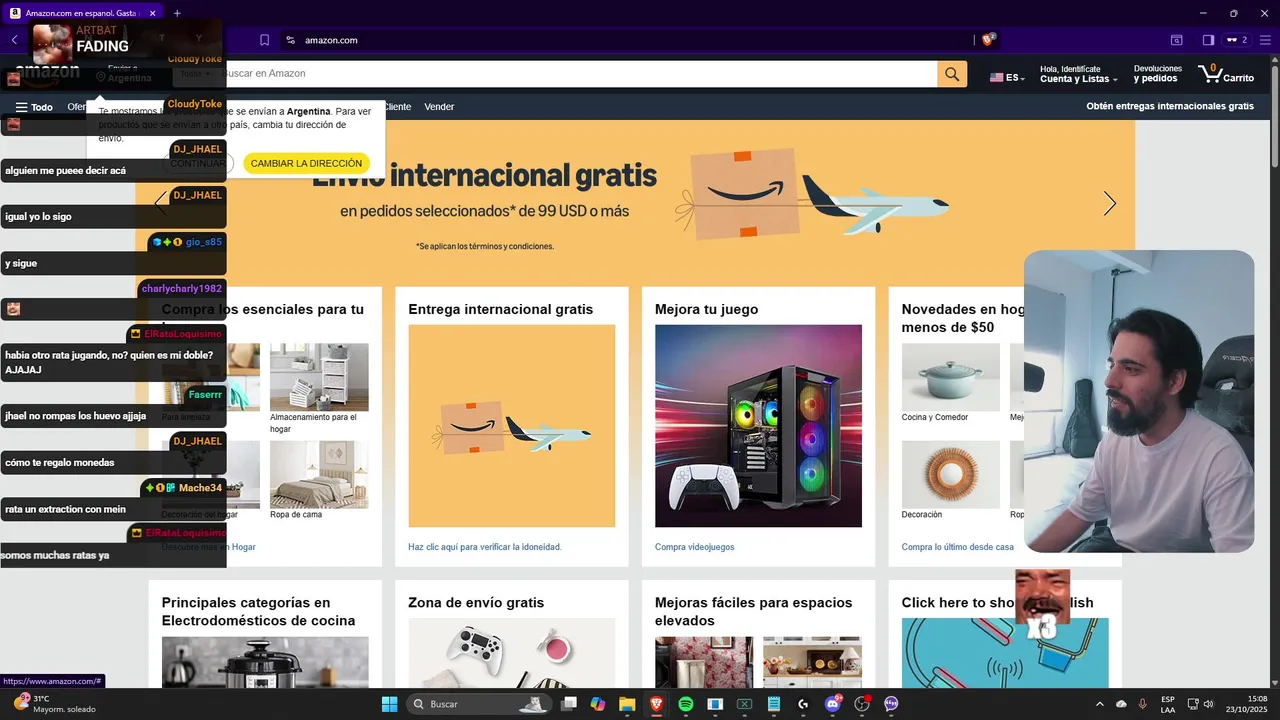
Task: Go to previous banner with left arrow
Action: (161, 204)
